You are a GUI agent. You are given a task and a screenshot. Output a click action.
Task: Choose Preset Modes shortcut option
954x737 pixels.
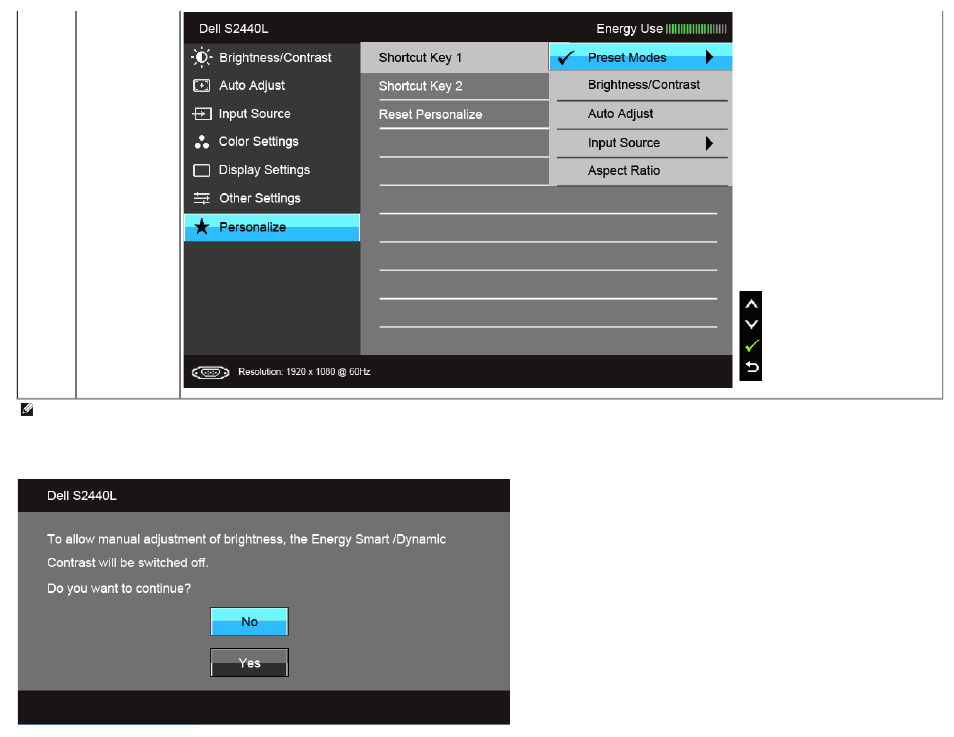click(x=641, y=57)
